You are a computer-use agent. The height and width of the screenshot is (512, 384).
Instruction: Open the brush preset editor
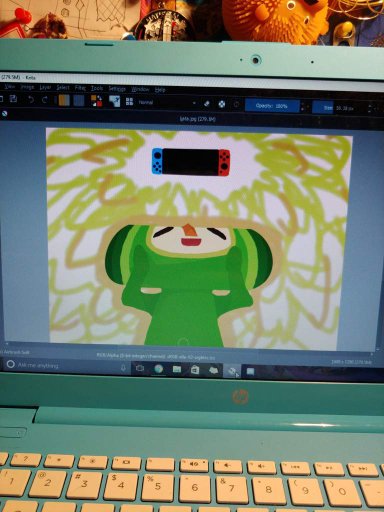[114, 101]
